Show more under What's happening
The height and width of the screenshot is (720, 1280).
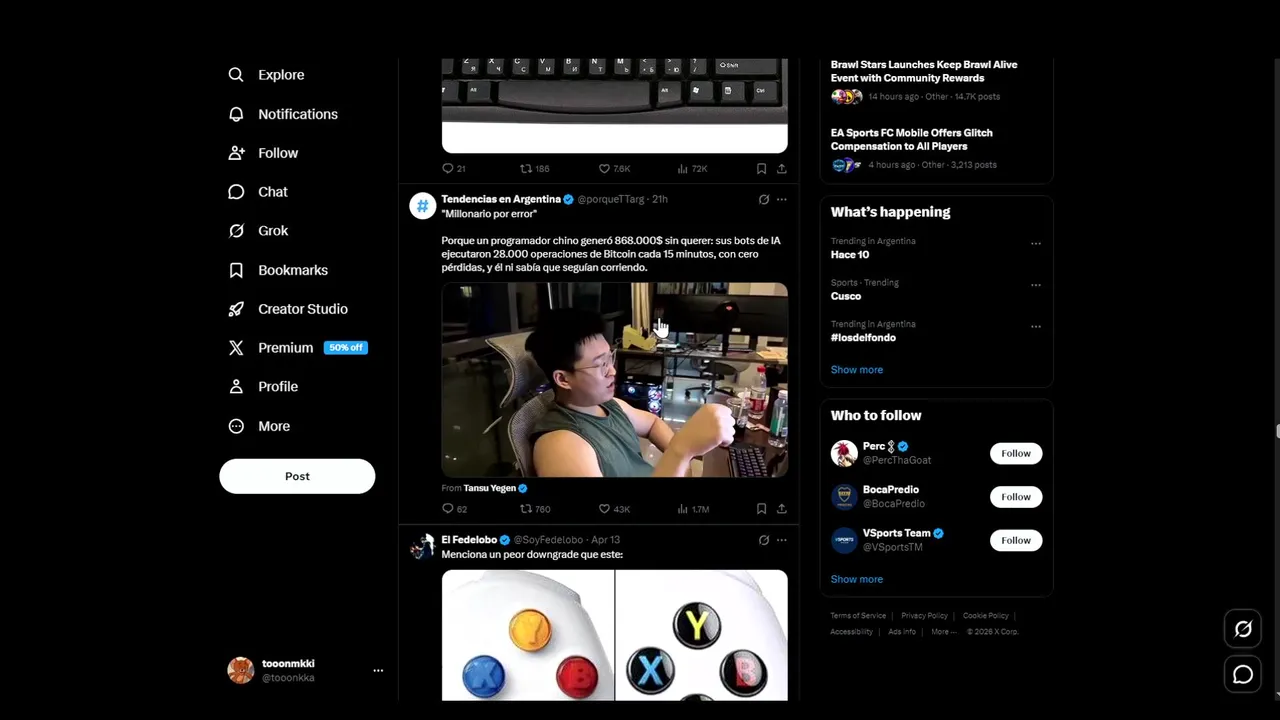click(857, 370)
